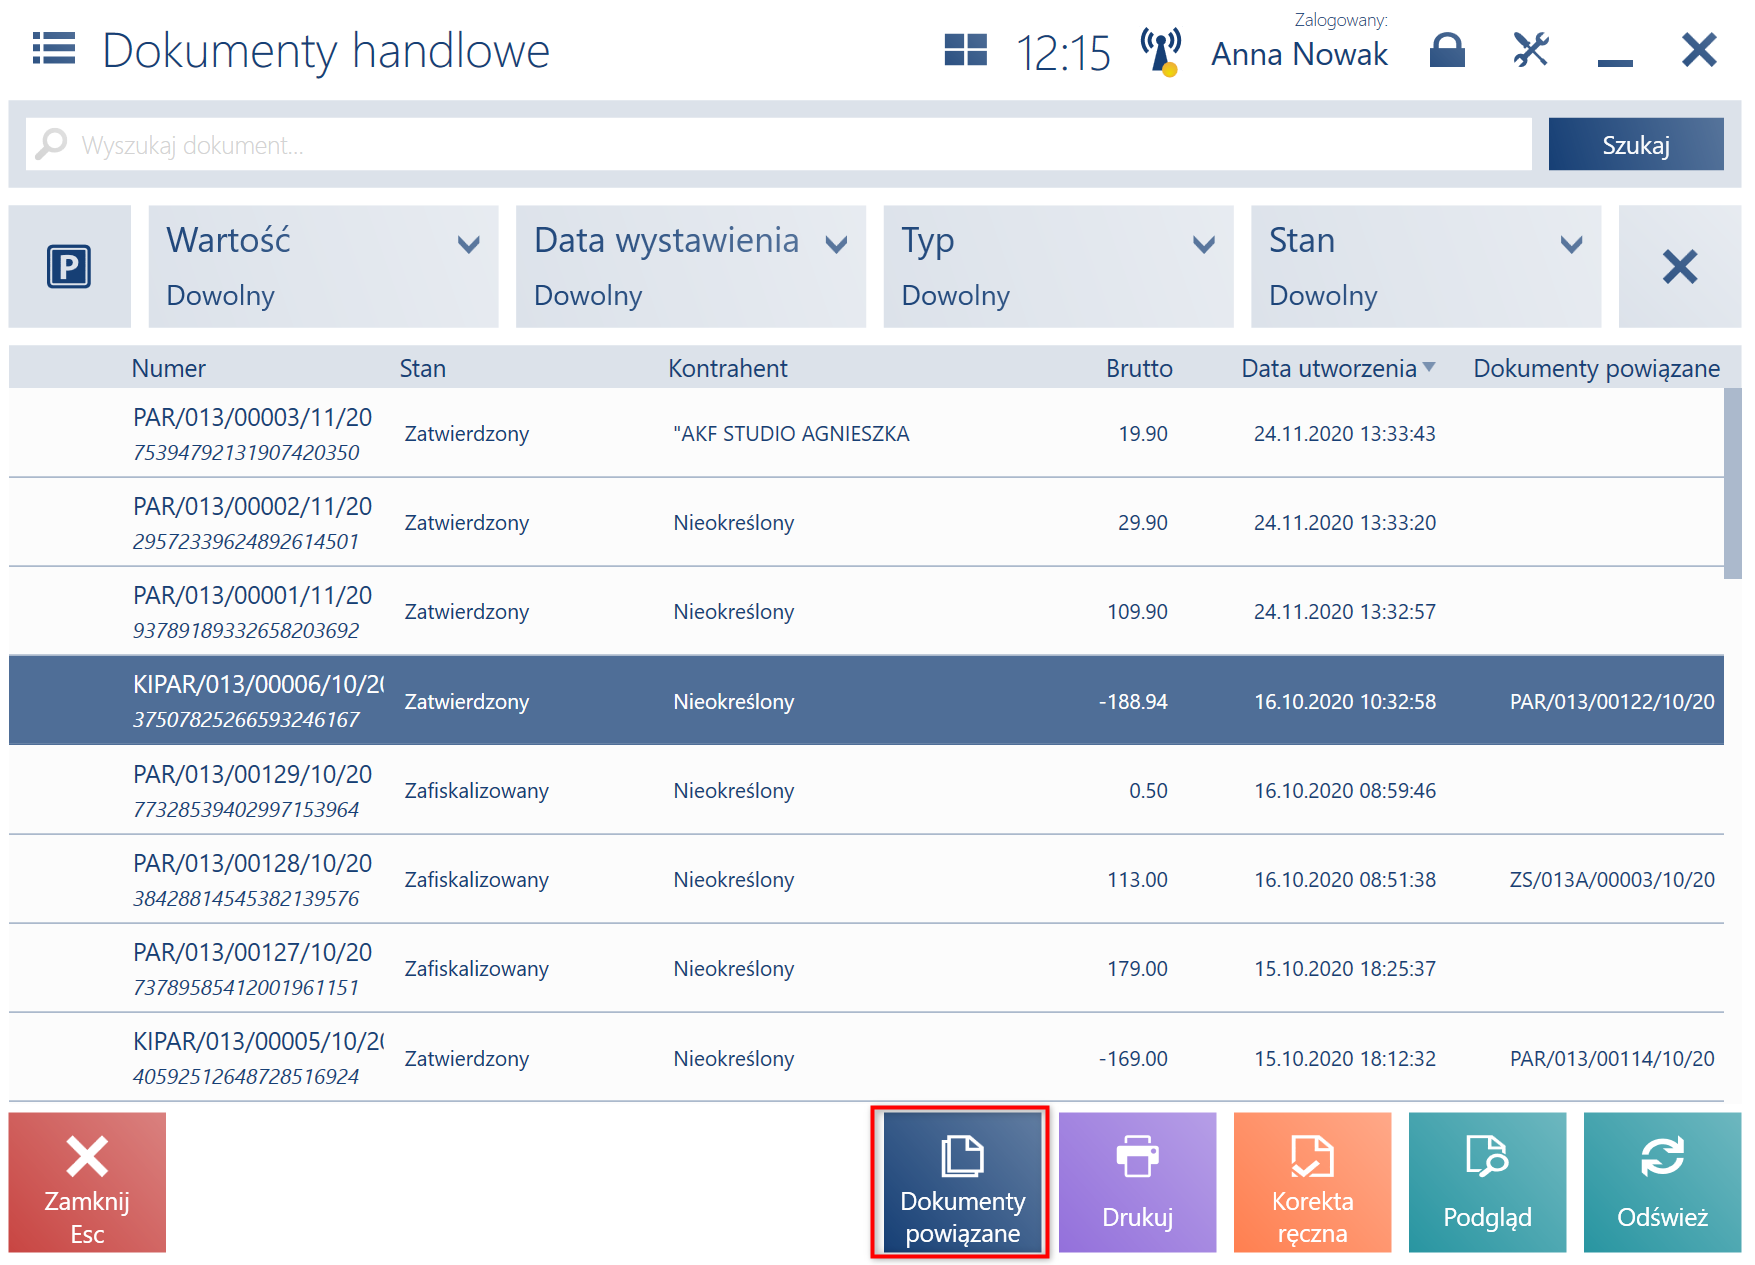
Task: Select document KIPAR/013/00005/10/20 row
Action: [x=866, y=1057]
